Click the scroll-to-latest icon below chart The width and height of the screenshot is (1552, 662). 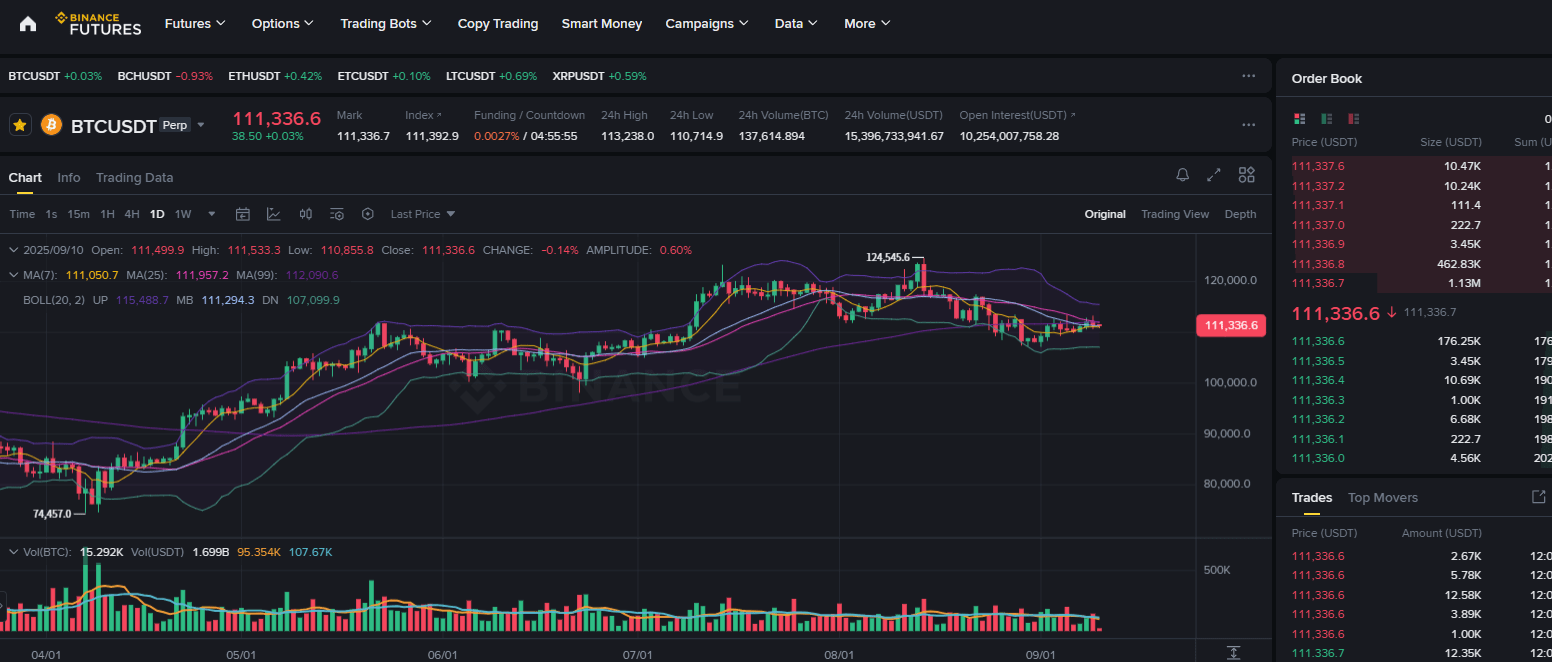(1234, 653)
